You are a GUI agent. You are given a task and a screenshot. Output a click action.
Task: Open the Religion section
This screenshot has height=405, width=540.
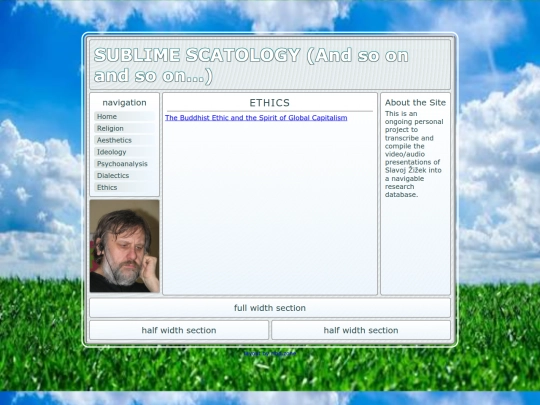pyautogui.click(x=124, y=128)
